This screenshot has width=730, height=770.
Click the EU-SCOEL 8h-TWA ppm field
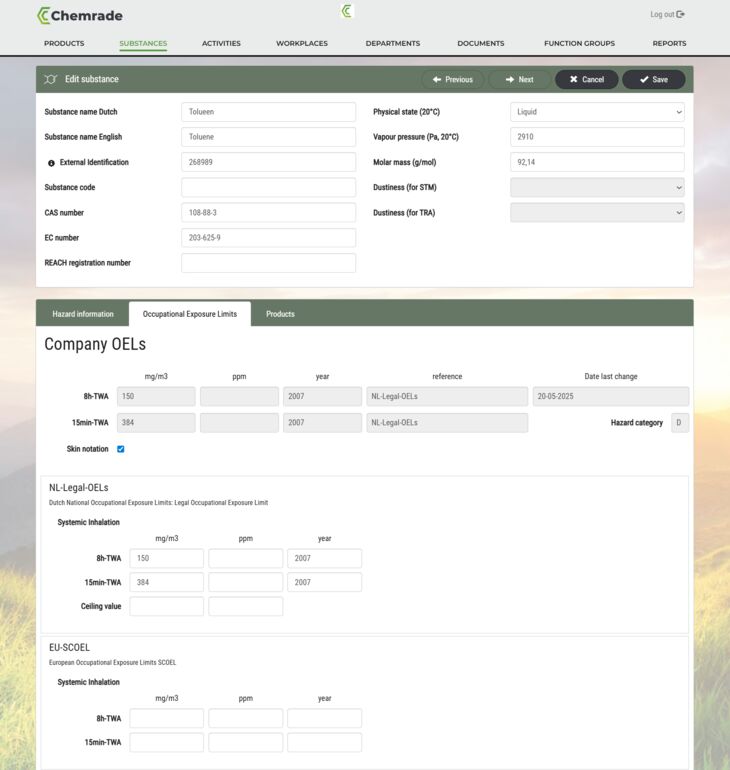245,718
